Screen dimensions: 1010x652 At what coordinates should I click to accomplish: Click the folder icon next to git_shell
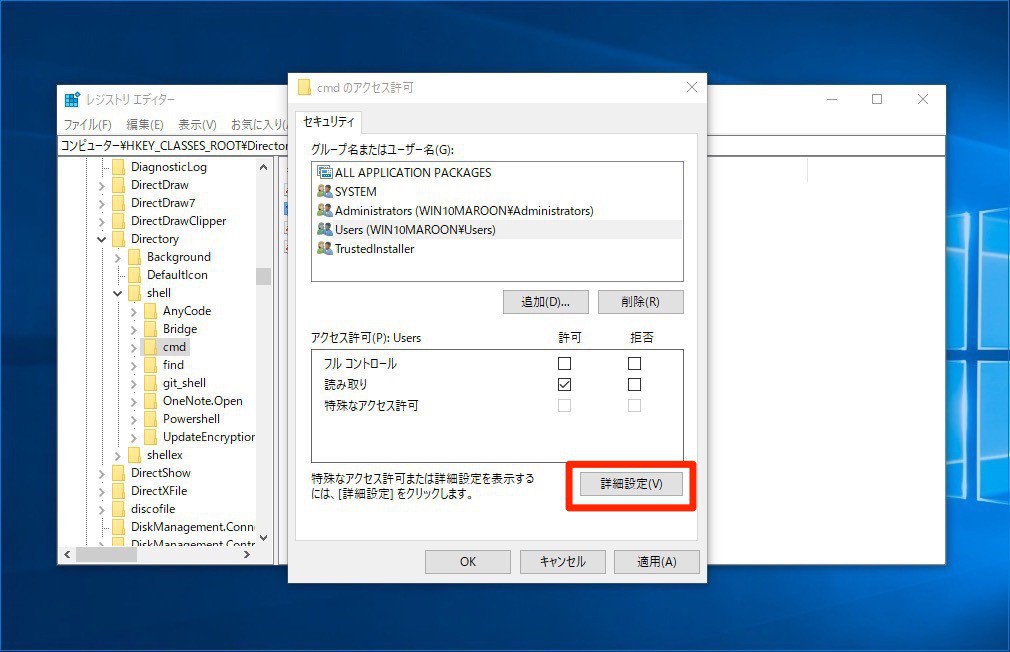tap(151, 383)
